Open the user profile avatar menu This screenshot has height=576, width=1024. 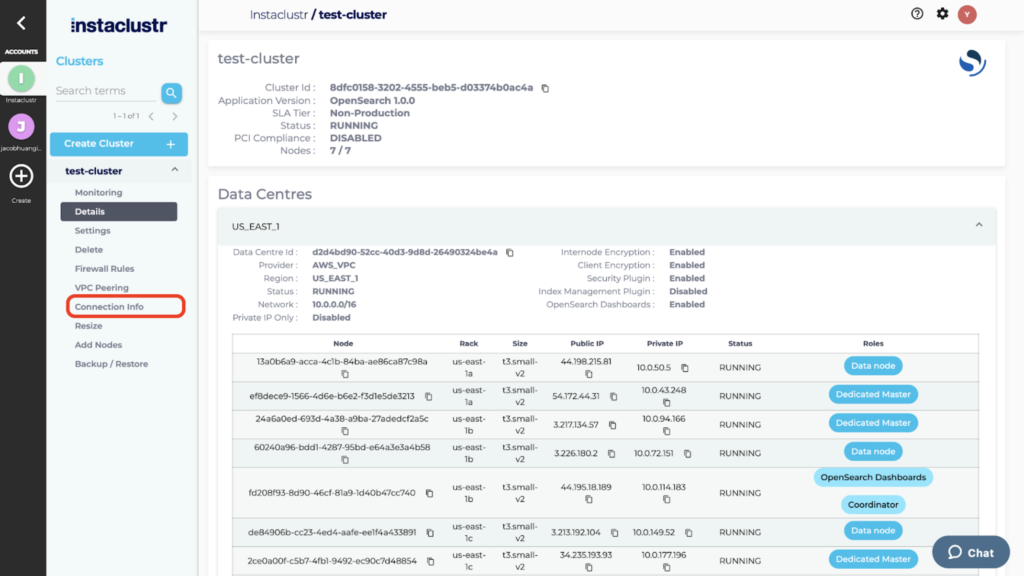click(967, 14)
